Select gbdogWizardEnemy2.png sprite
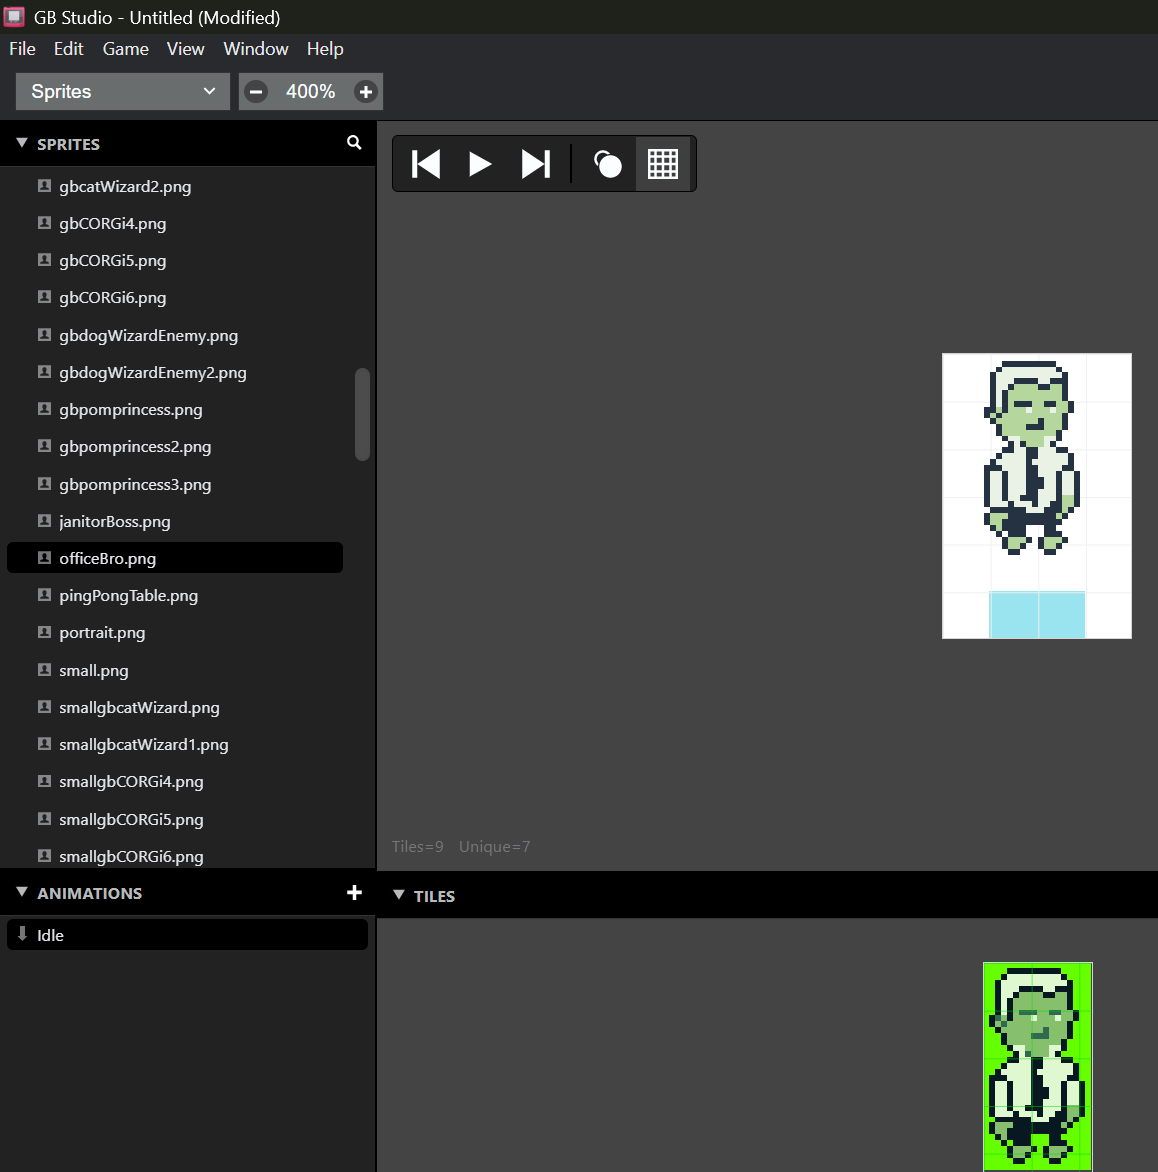Image resolution: width=1158 pixels, height=1172 pixels. point(175,372)
